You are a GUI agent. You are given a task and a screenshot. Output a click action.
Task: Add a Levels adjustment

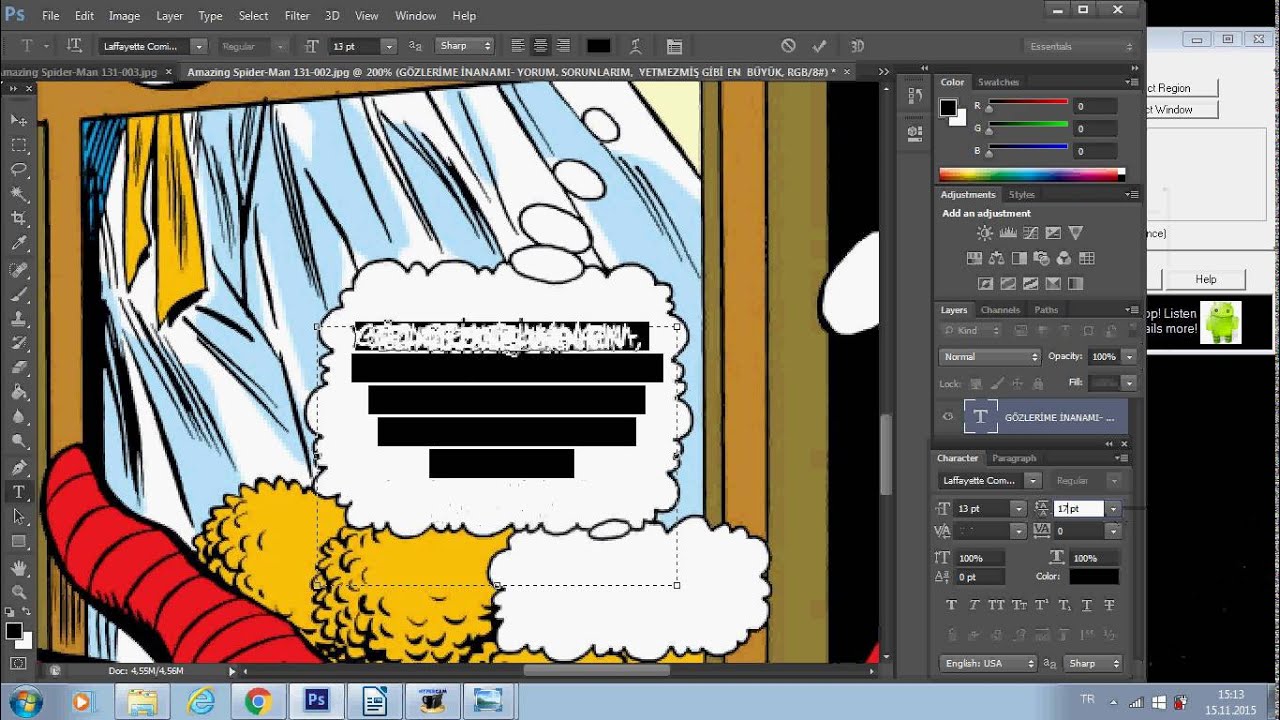(1008, 233)
